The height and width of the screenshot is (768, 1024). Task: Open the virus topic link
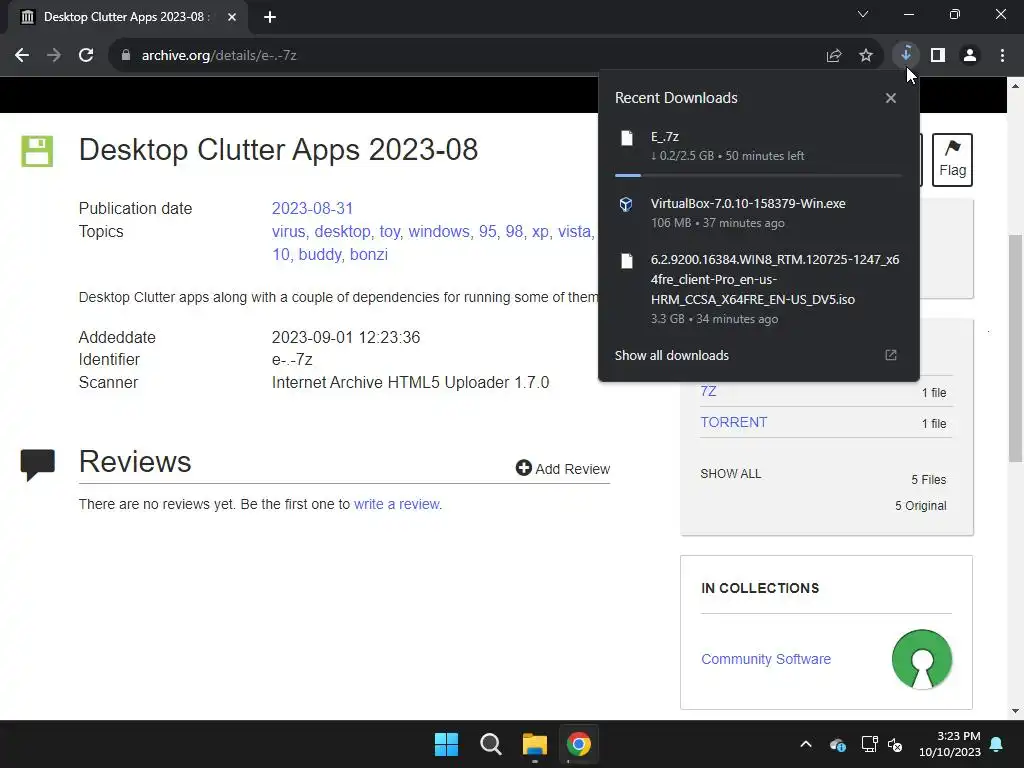288,232
